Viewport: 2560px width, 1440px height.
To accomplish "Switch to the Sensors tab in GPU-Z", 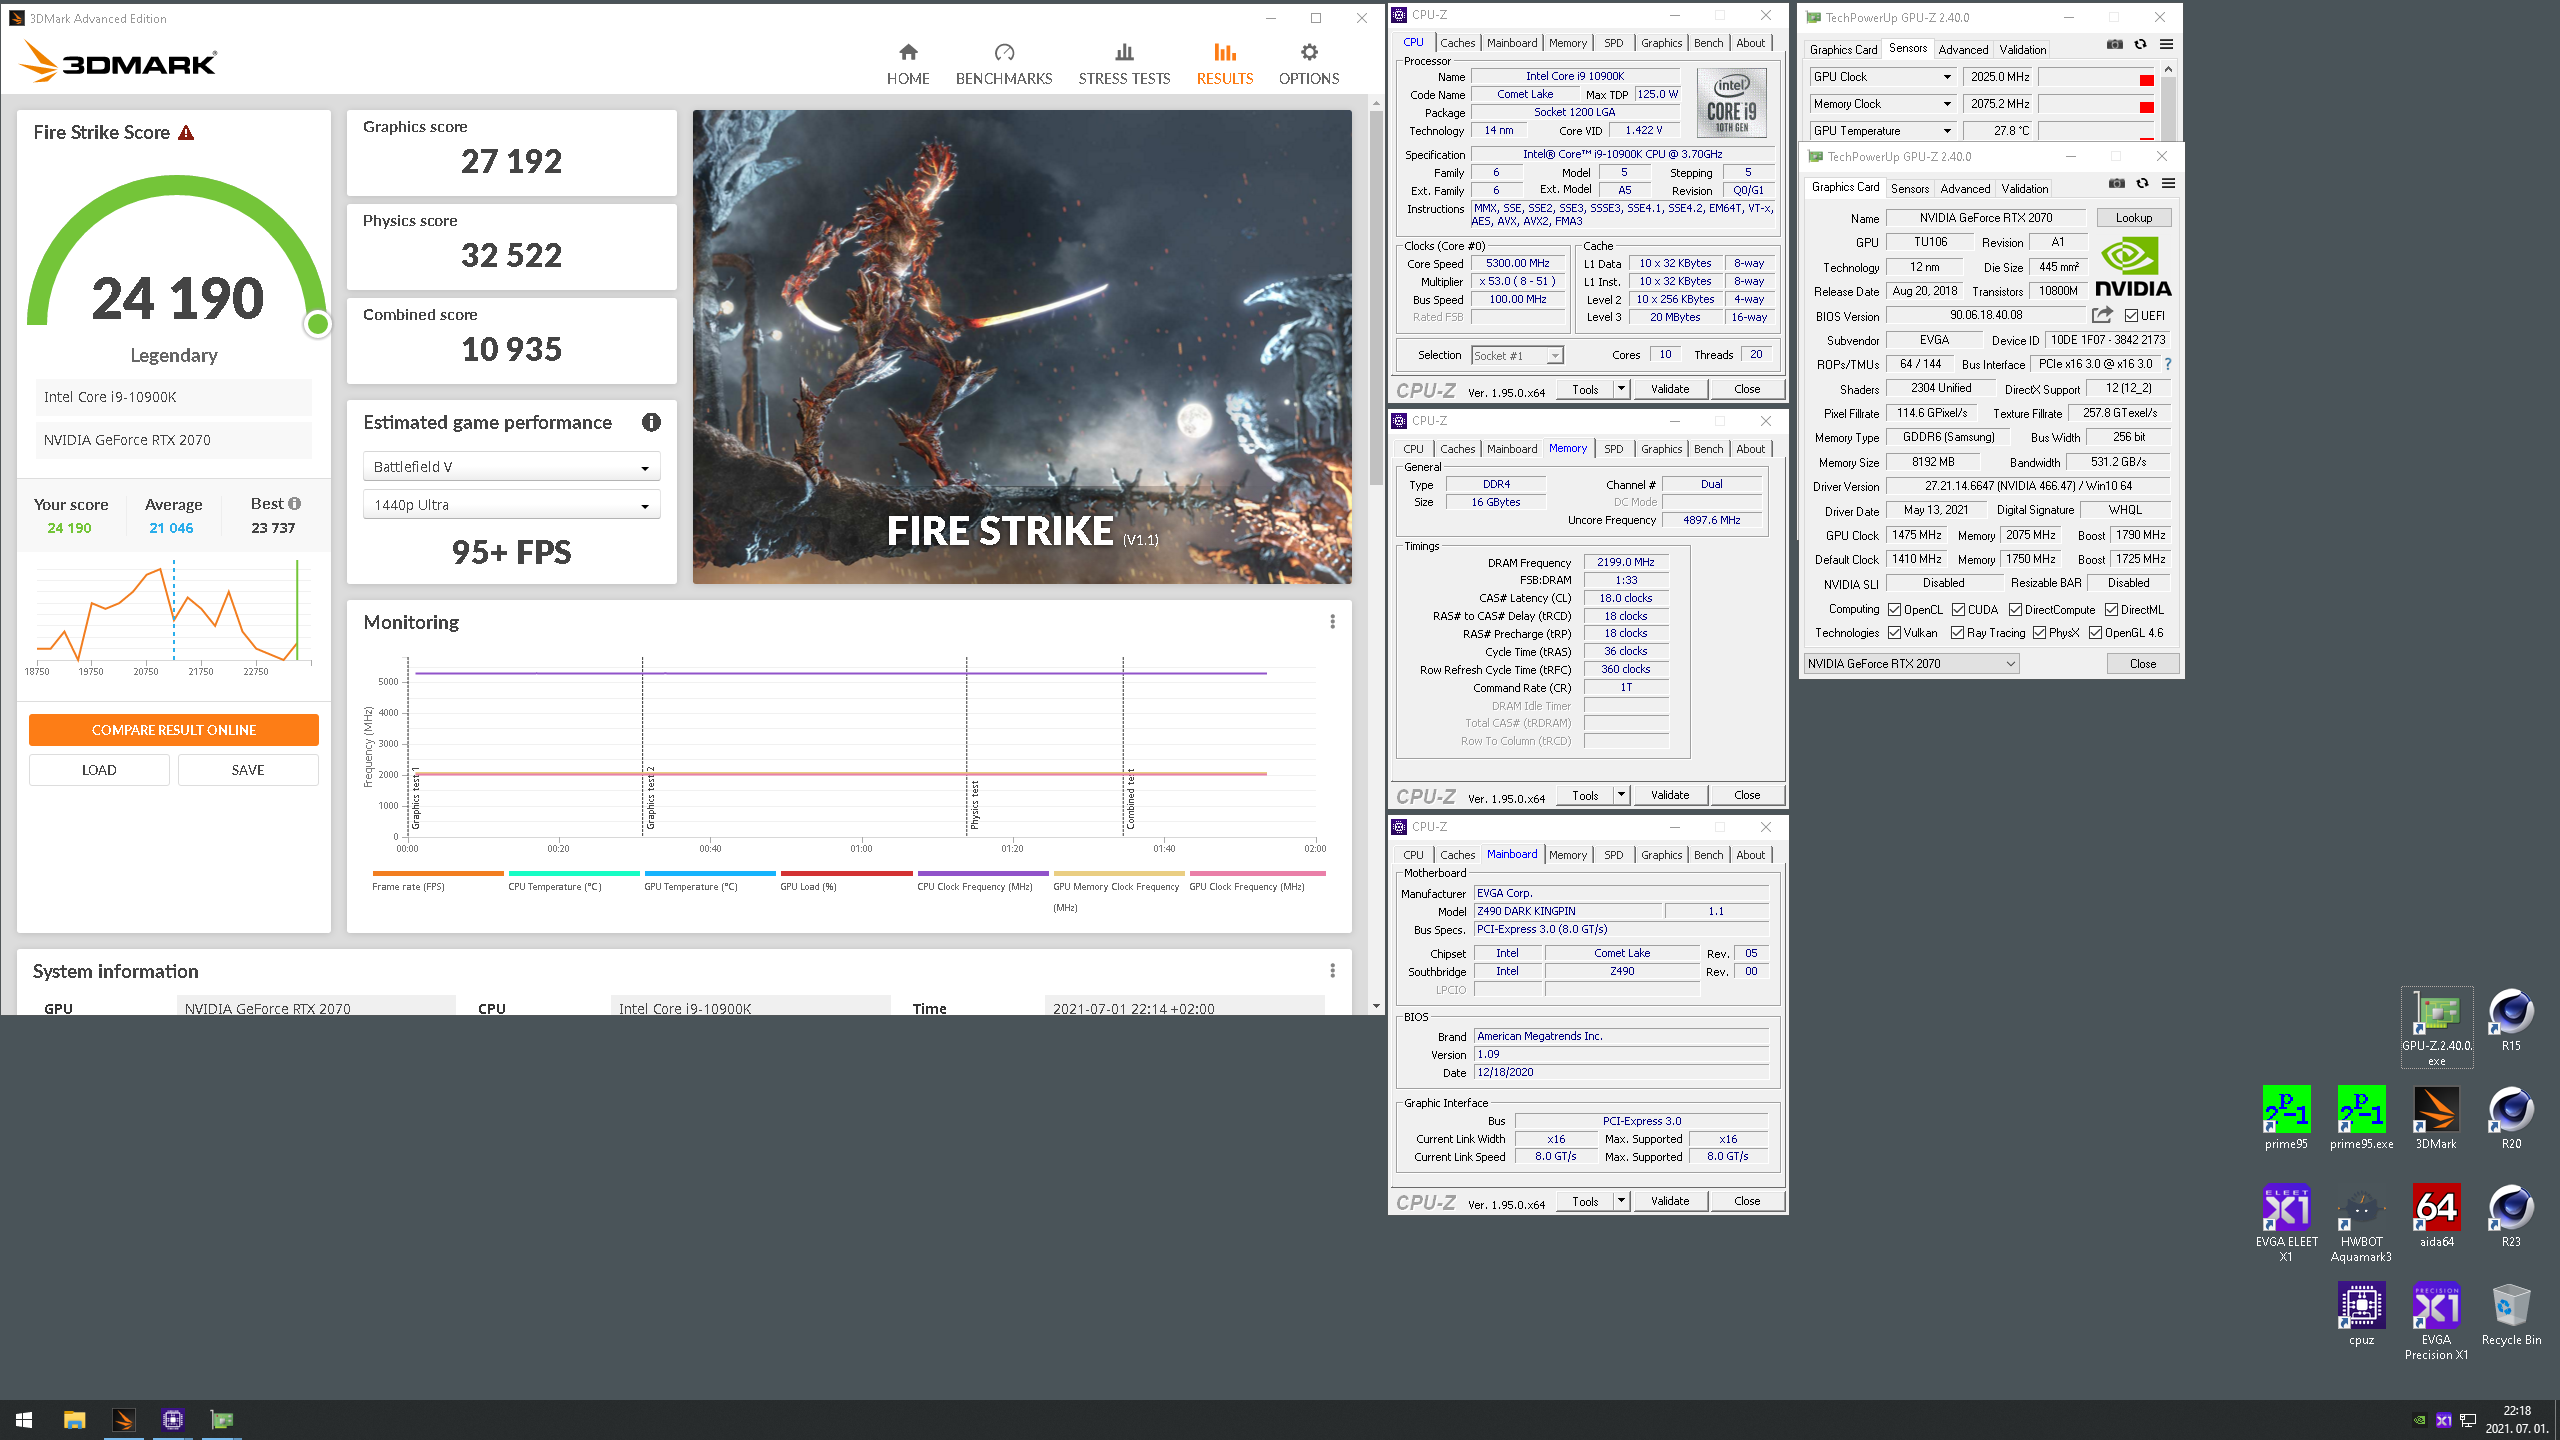I will [x=1910, y=189].
